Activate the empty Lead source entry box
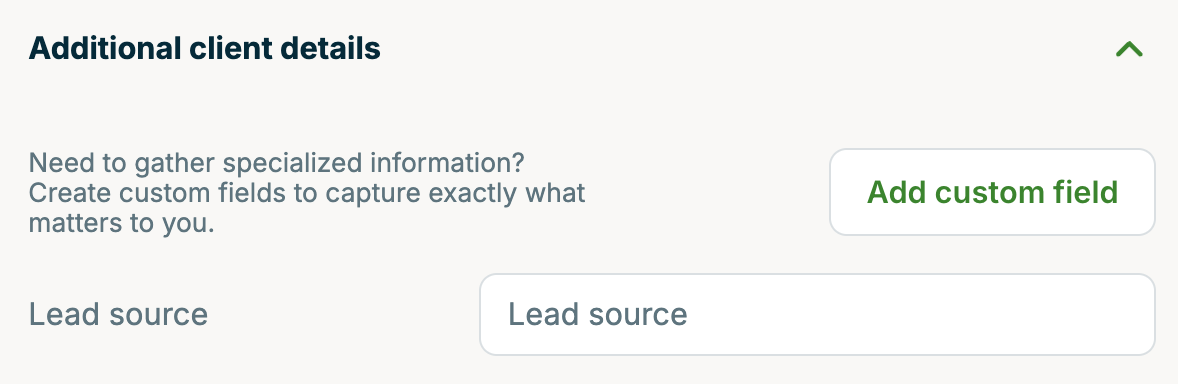This screenshot has height=384, width=1178. [x=817, y=314]
